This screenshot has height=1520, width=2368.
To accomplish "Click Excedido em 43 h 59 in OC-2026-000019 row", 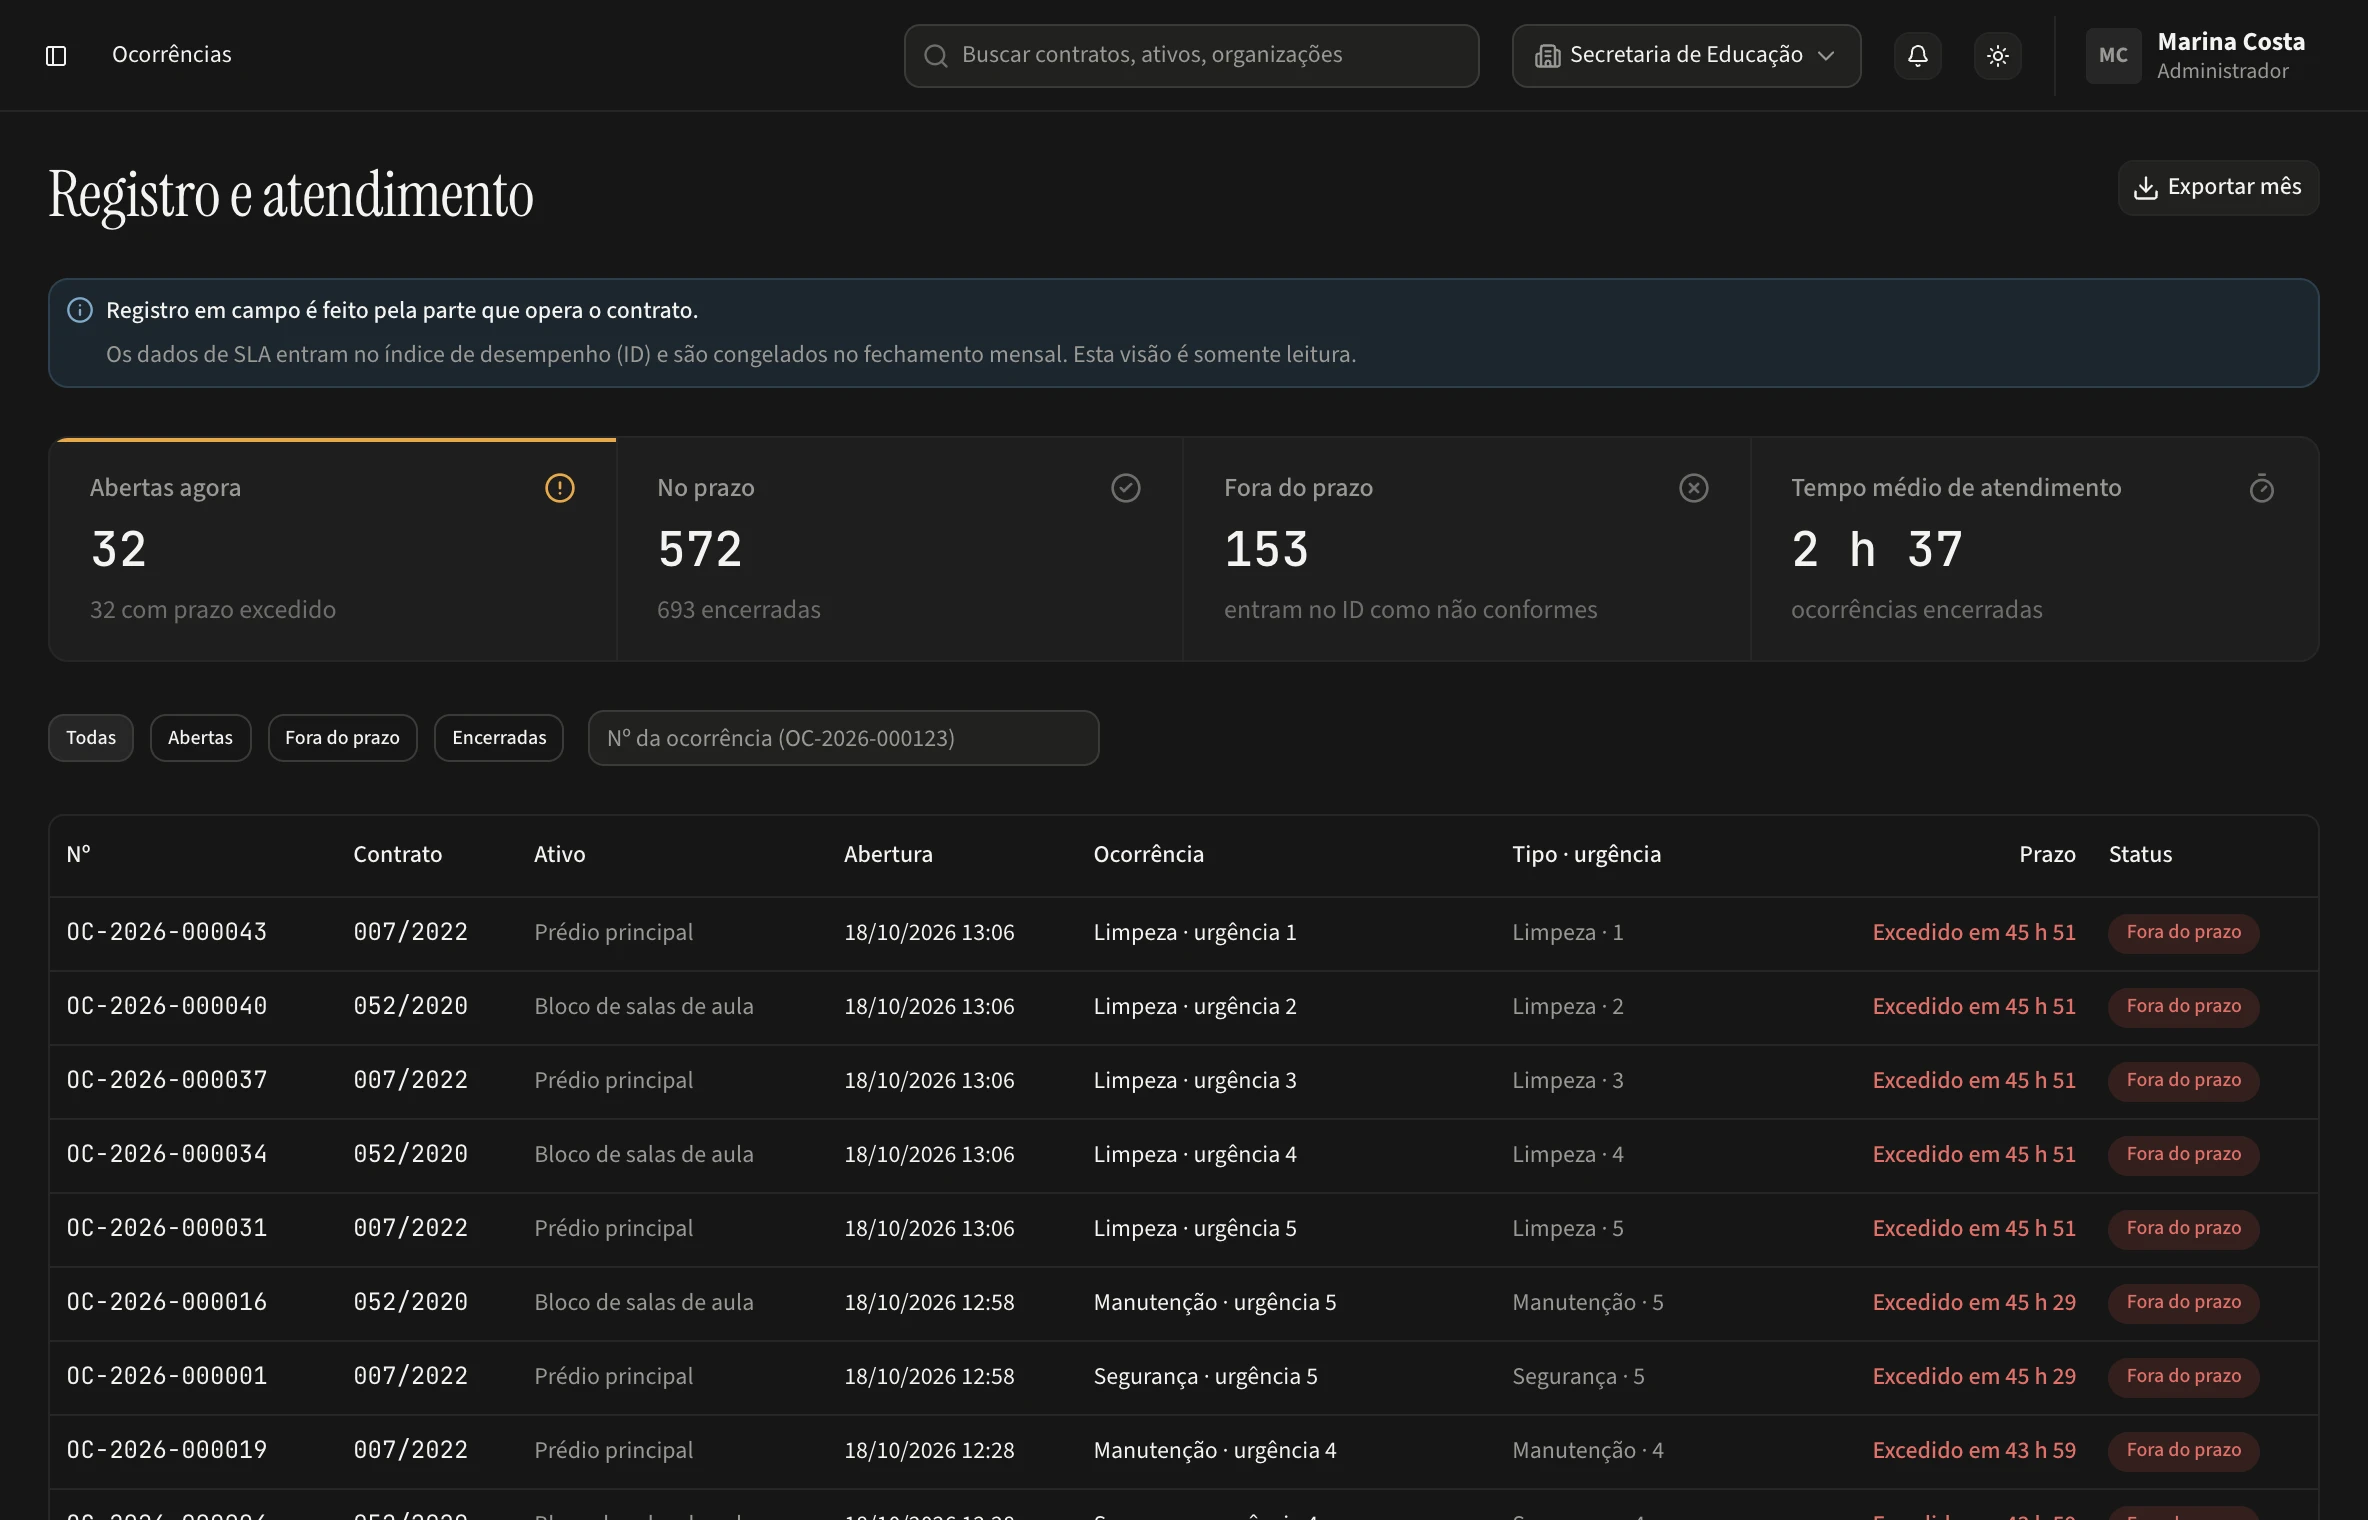I will click(1974, 1450).
